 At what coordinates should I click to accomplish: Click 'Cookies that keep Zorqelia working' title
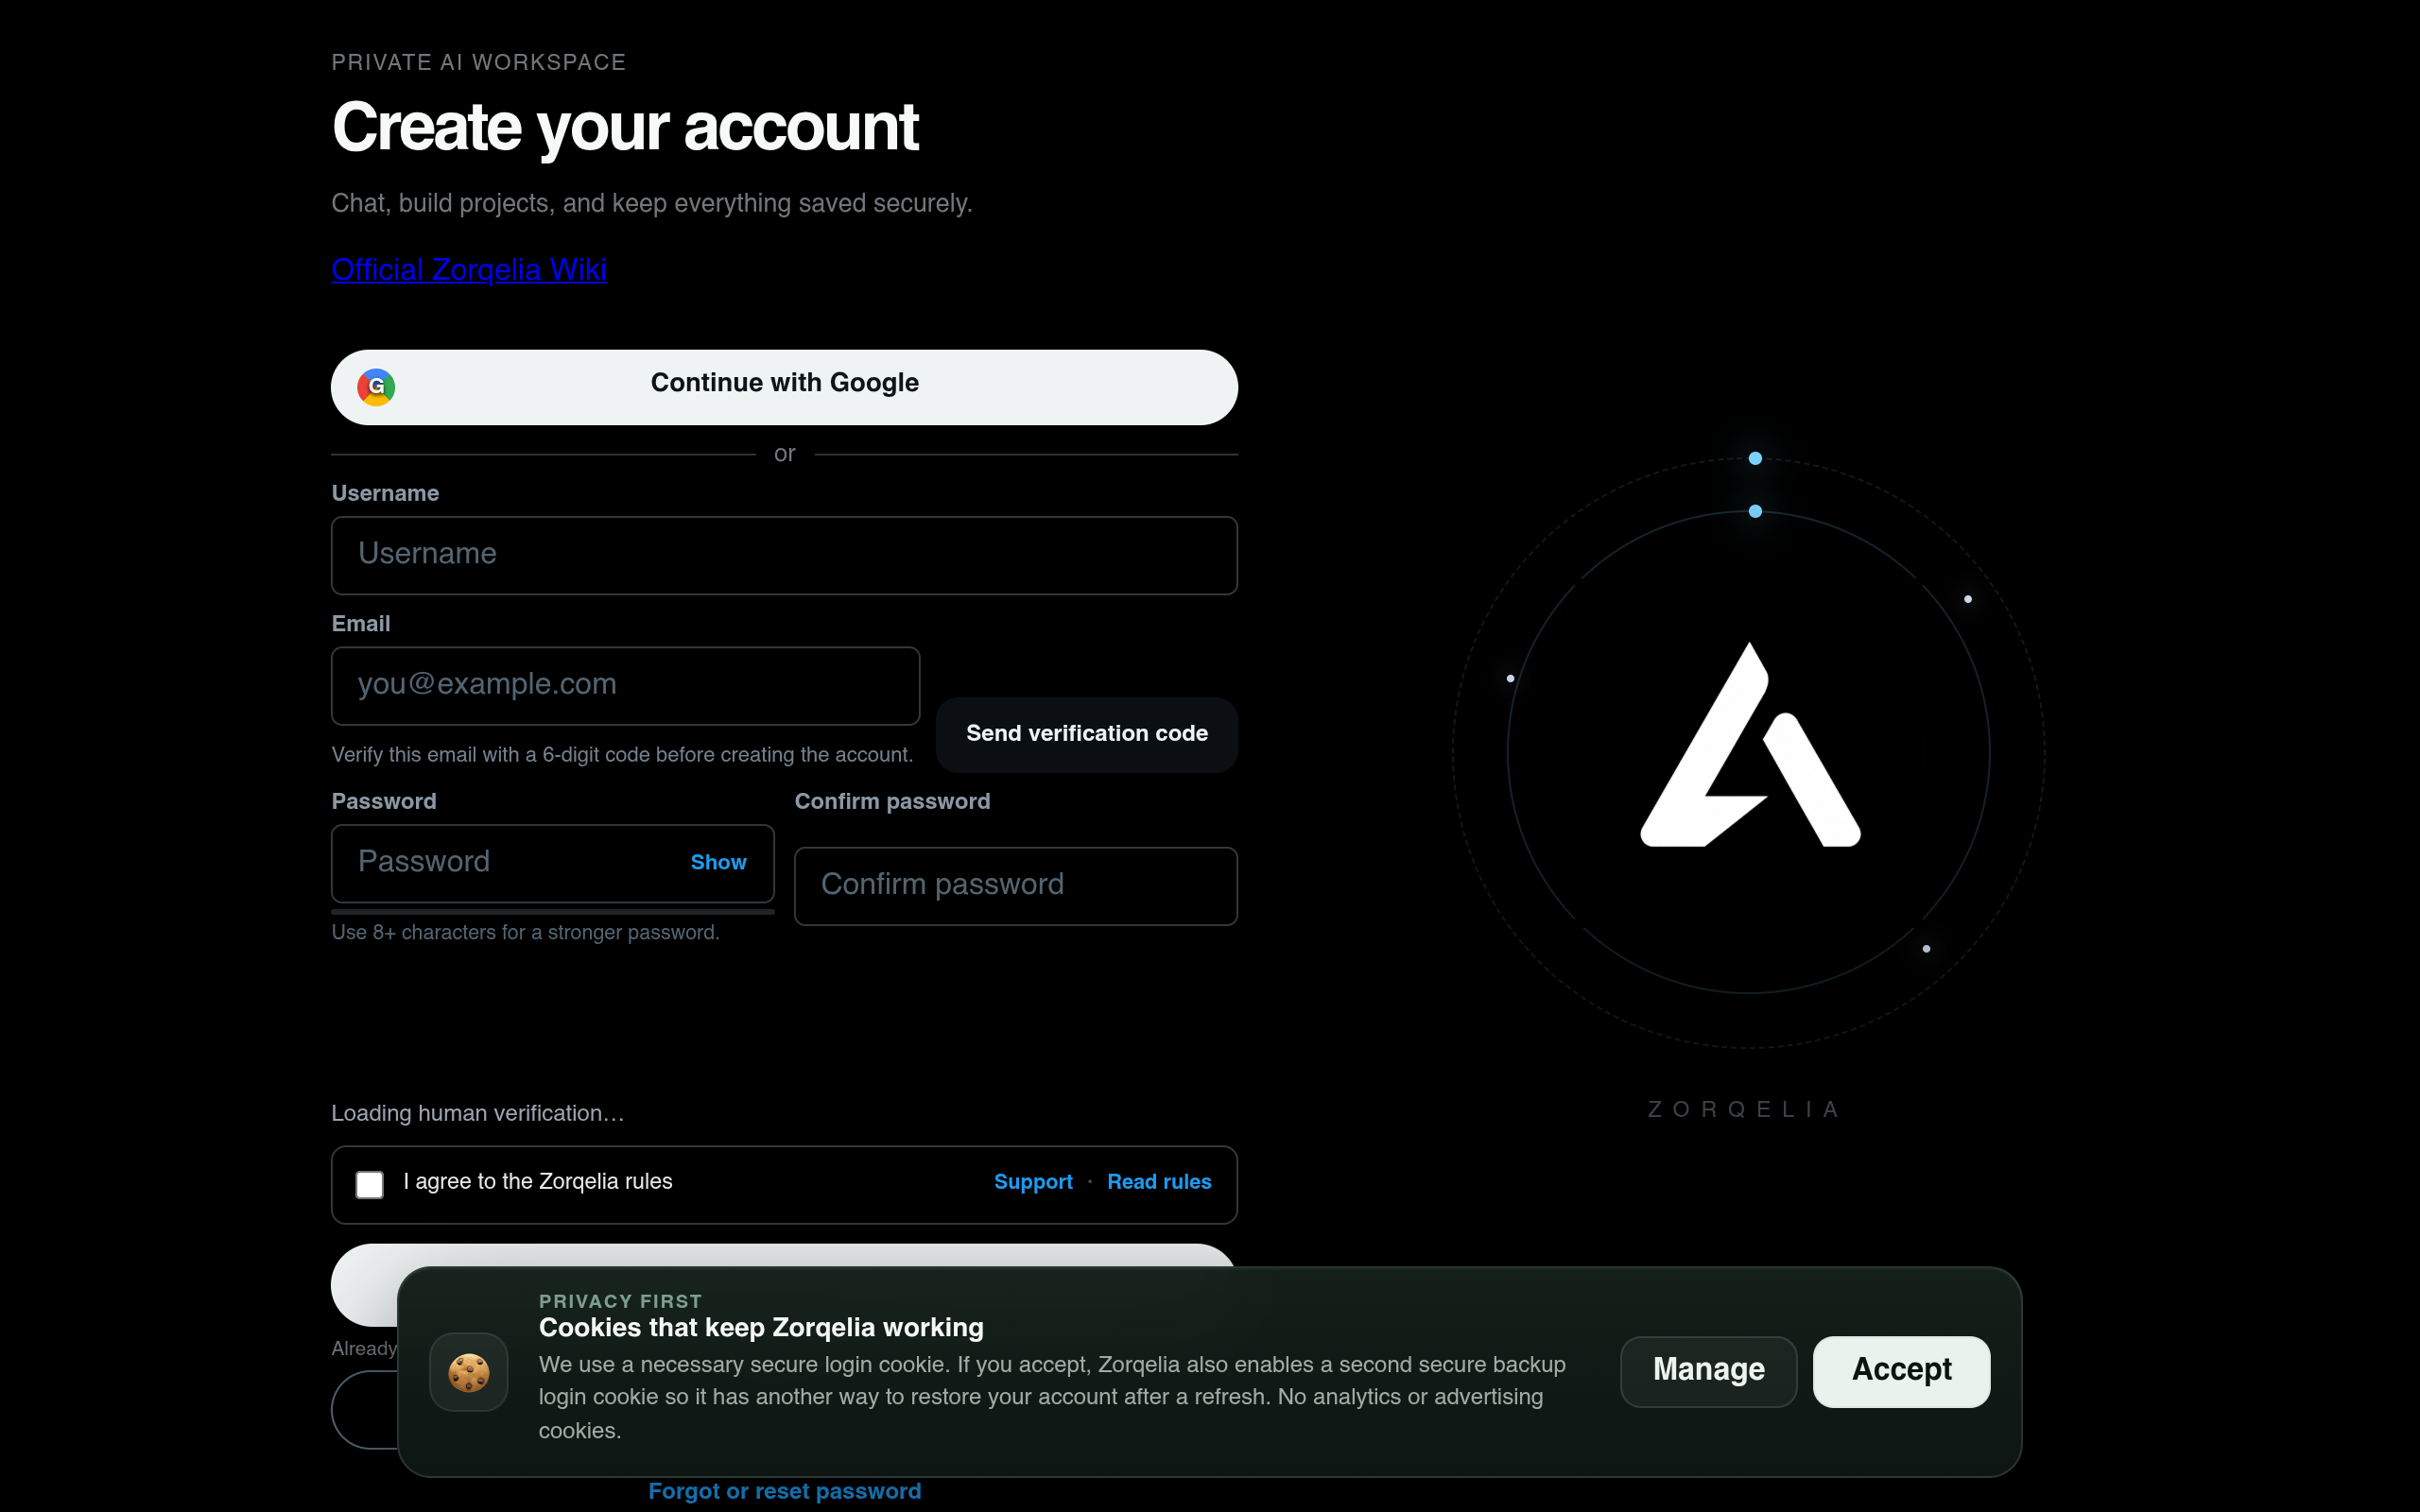[761, 1328]
